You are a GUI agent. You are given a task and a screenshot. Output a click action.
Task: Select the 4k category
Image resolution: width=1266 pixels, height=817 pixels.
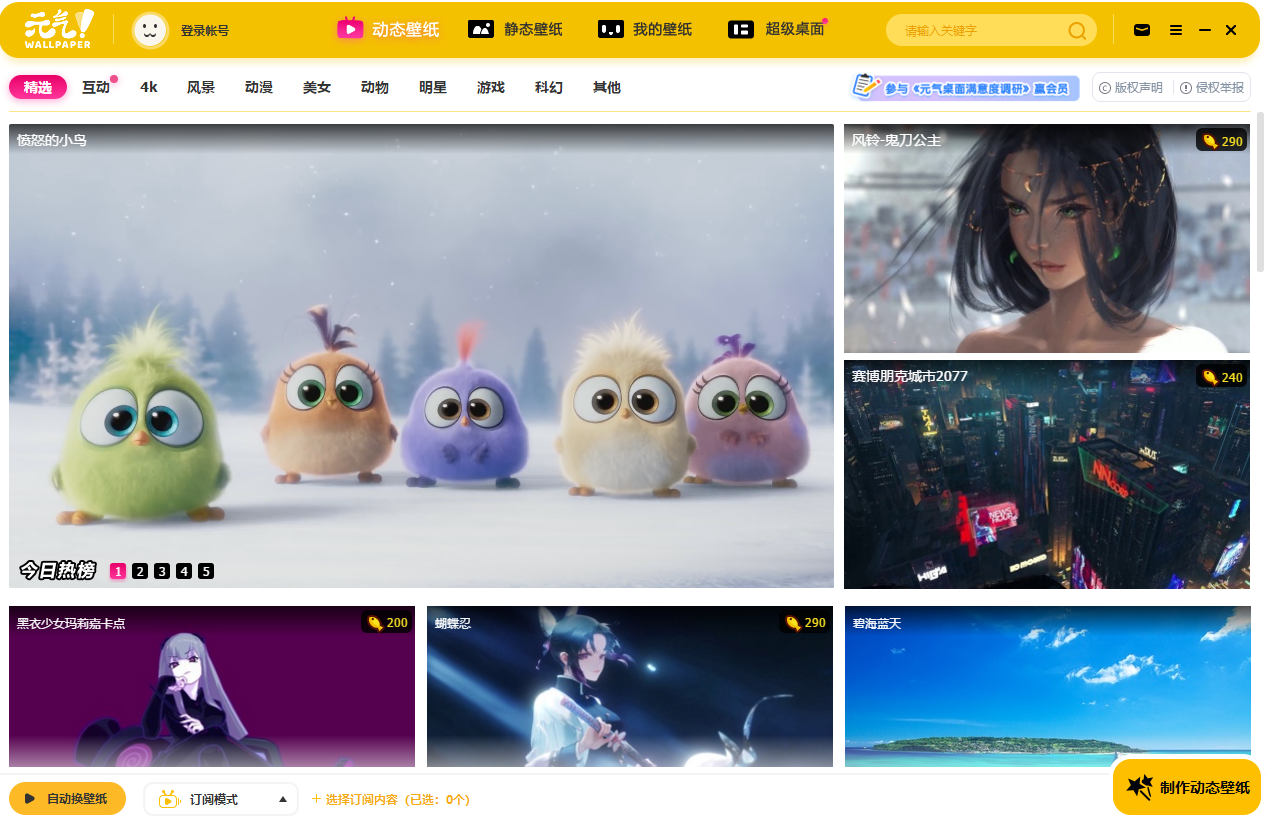(x=149, y=87)
